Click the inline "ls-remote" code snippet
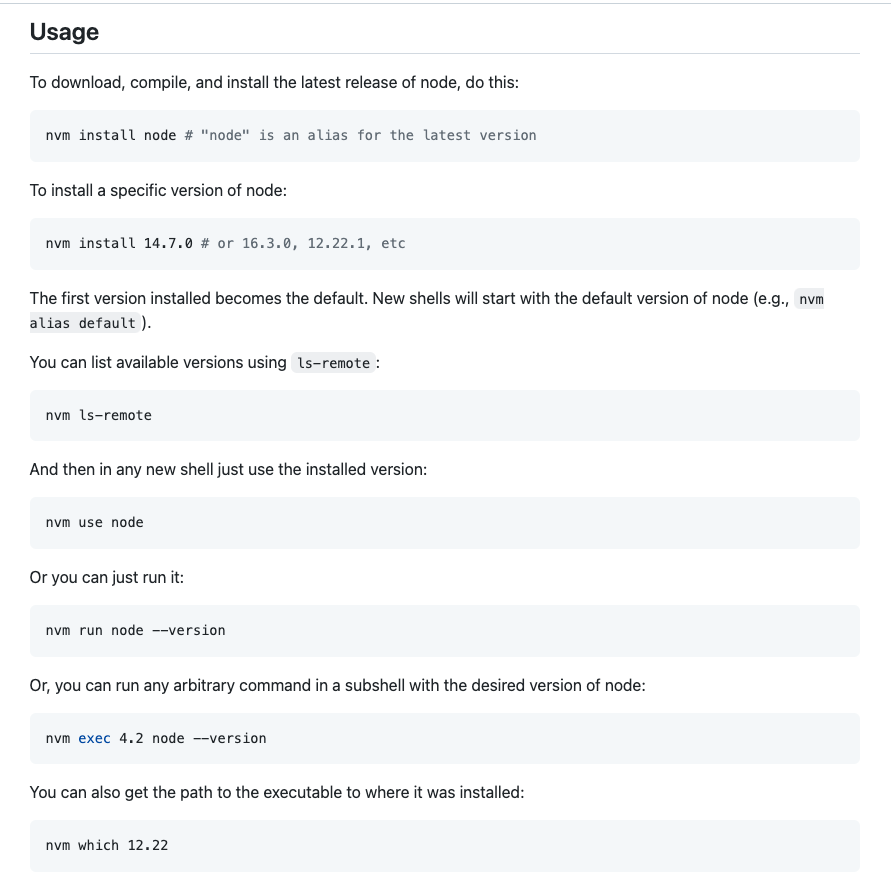Image resolution: width=891 pixels, height=876 pixels. [334, 363]
